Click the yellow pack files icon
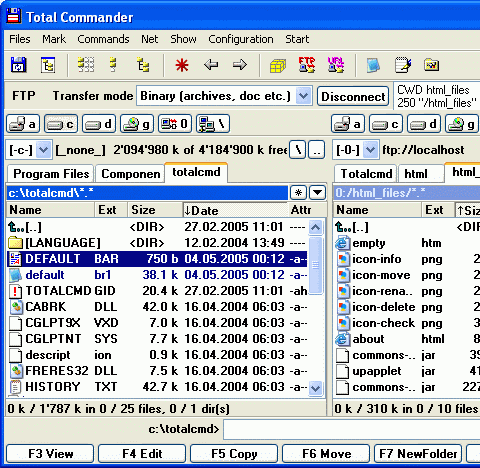This screenshot has height=468, width=480. 278,65
